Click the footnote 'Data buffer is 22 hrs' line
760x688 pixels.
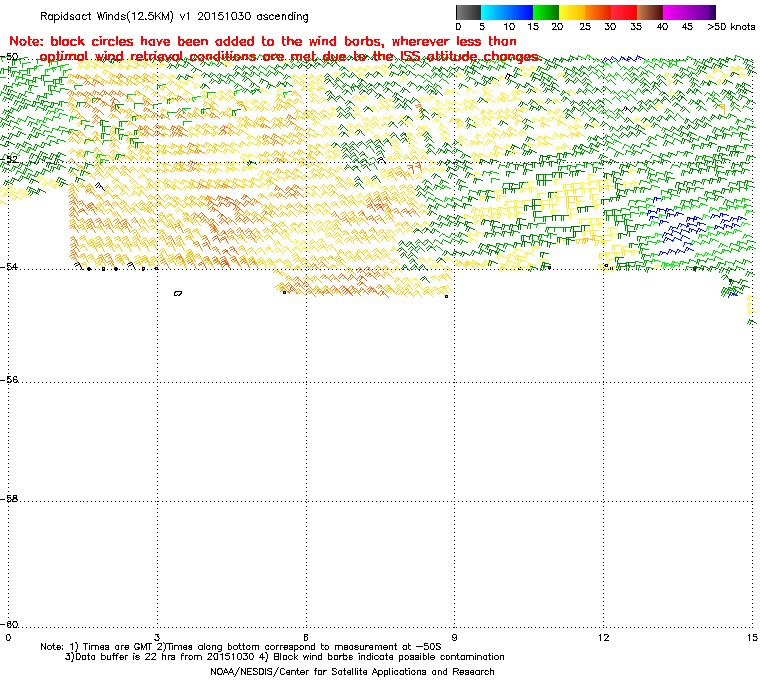[x=285, y=657]
